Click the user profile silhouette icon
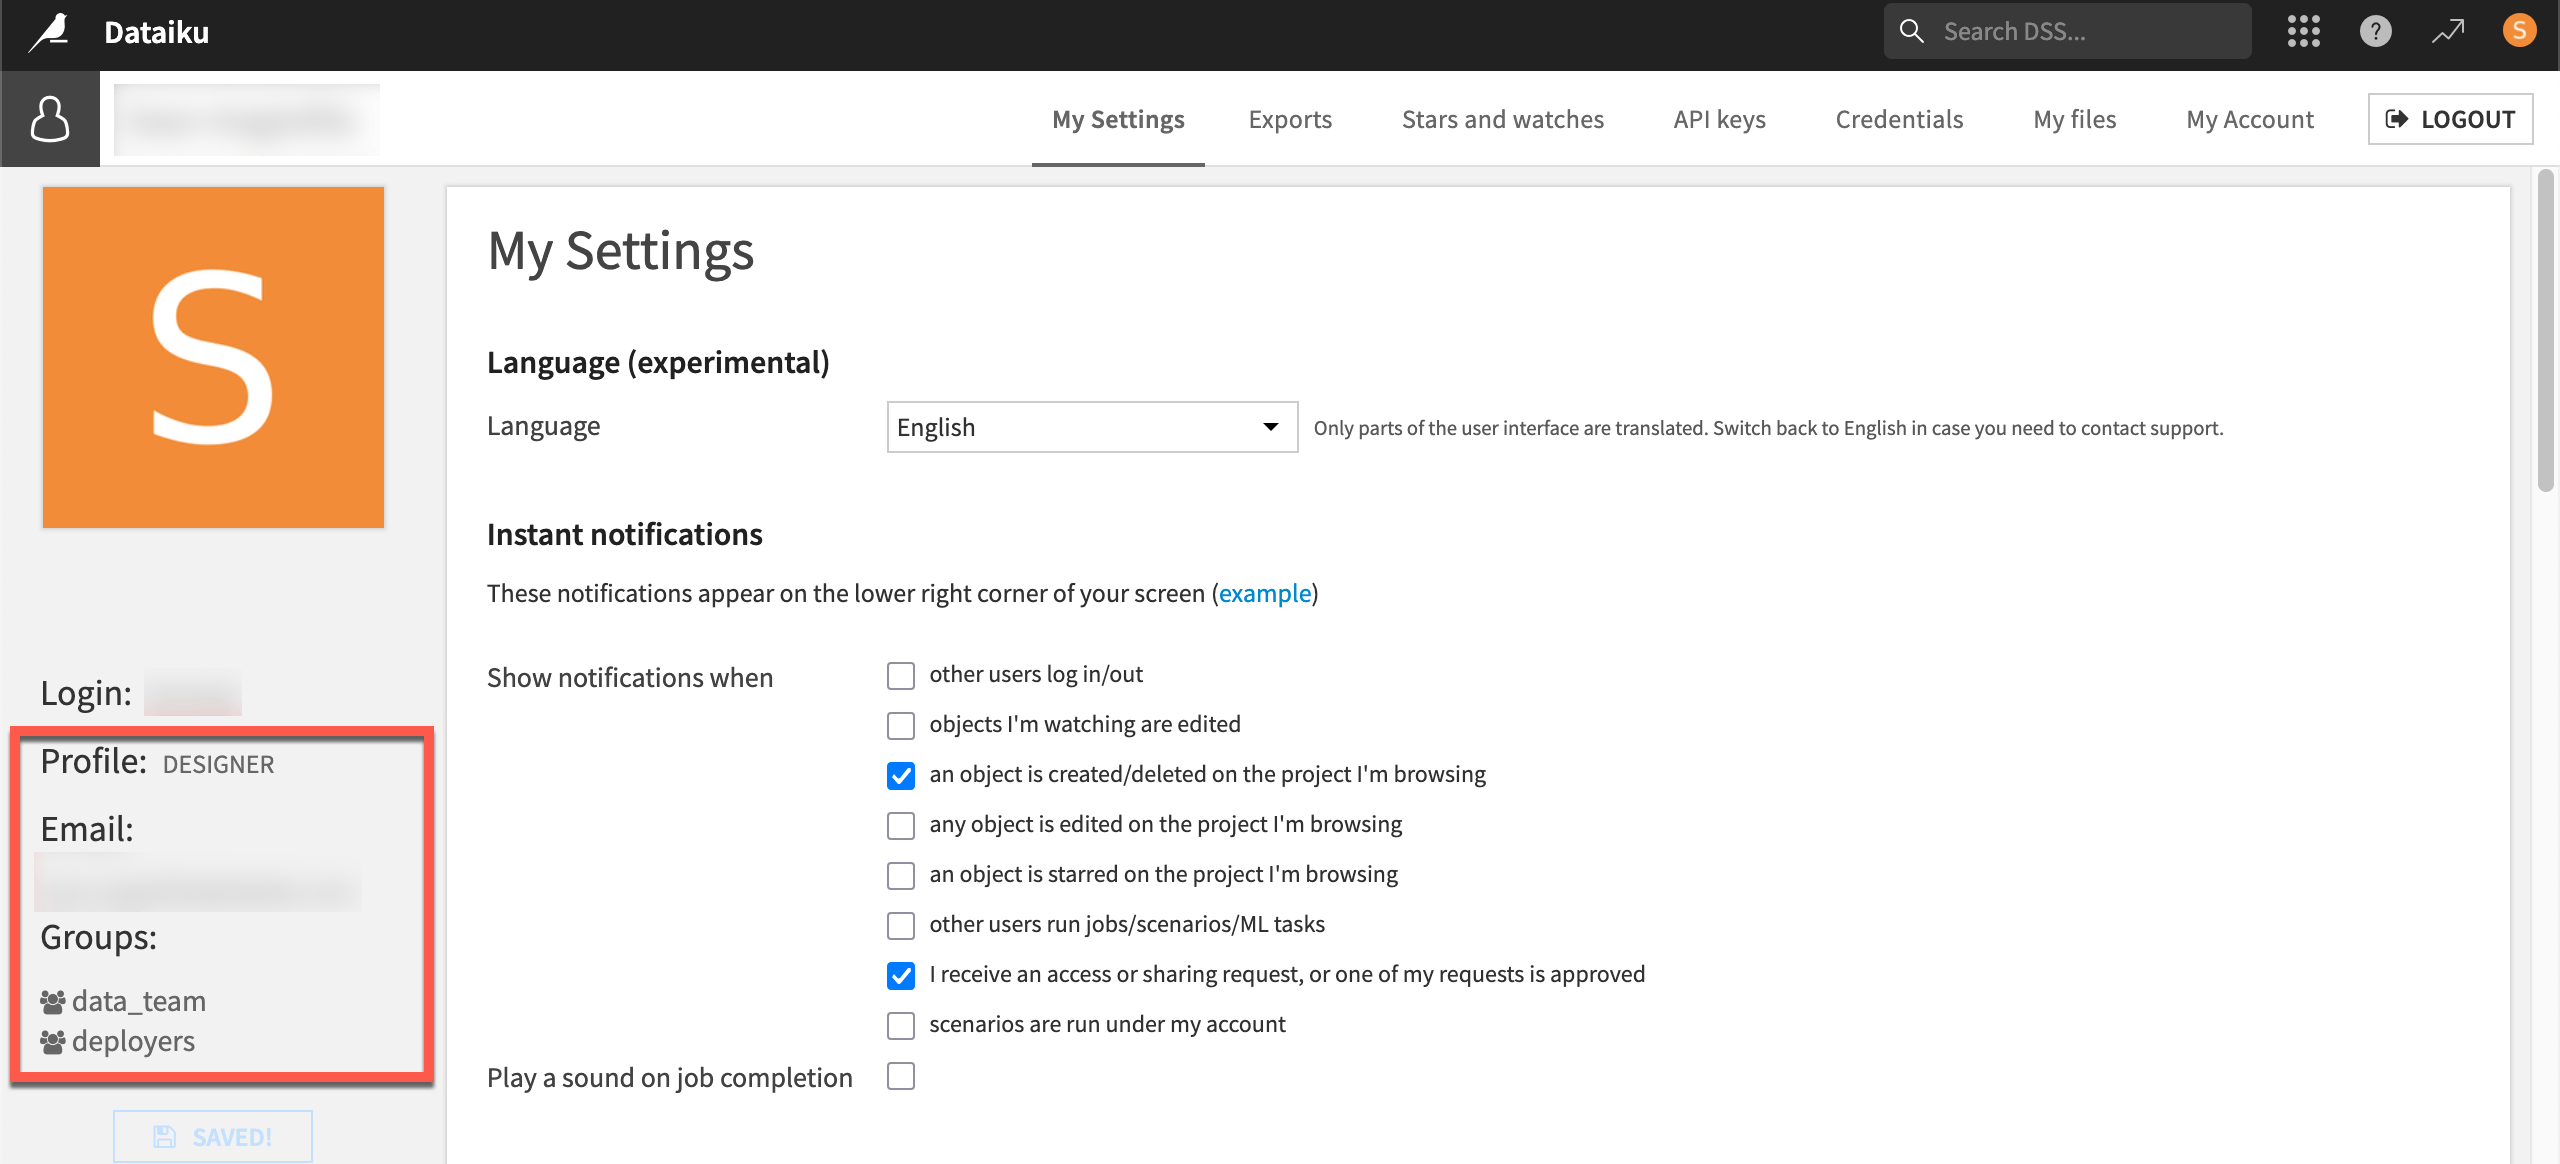 50,119
